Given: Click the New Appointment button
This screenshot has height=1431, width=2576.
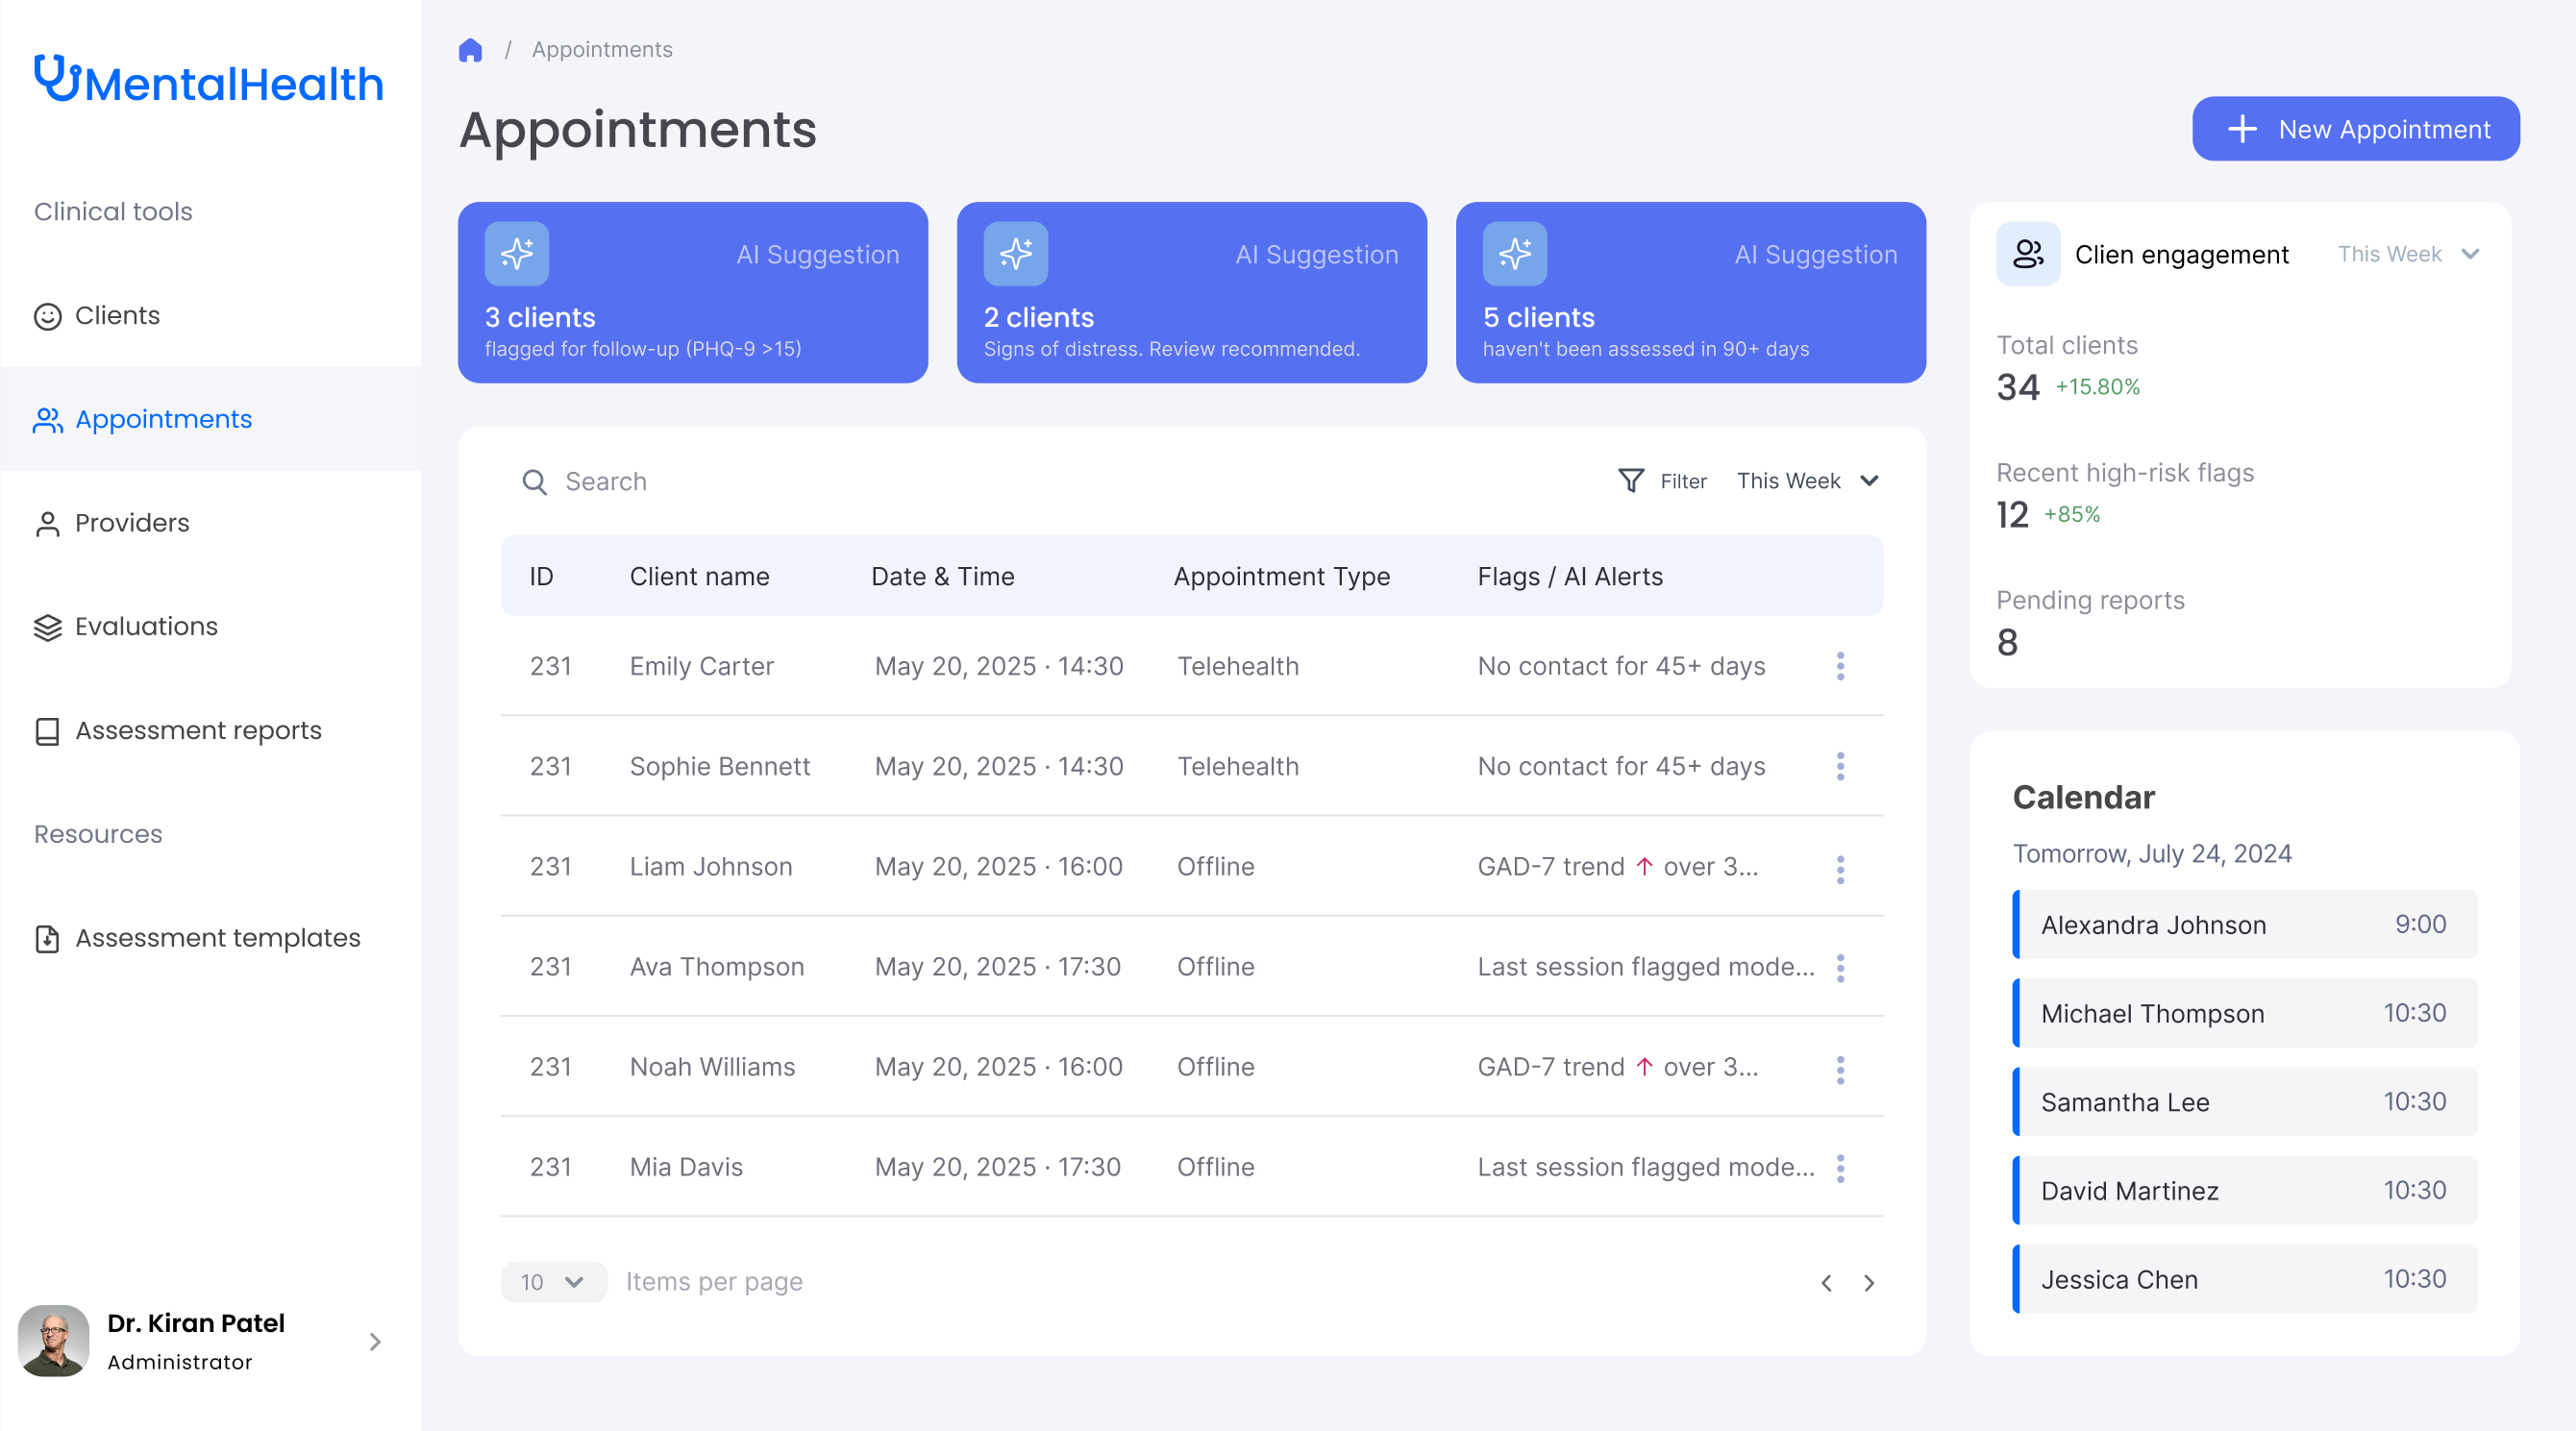Looking at the screenshot, I should 2355,129.
